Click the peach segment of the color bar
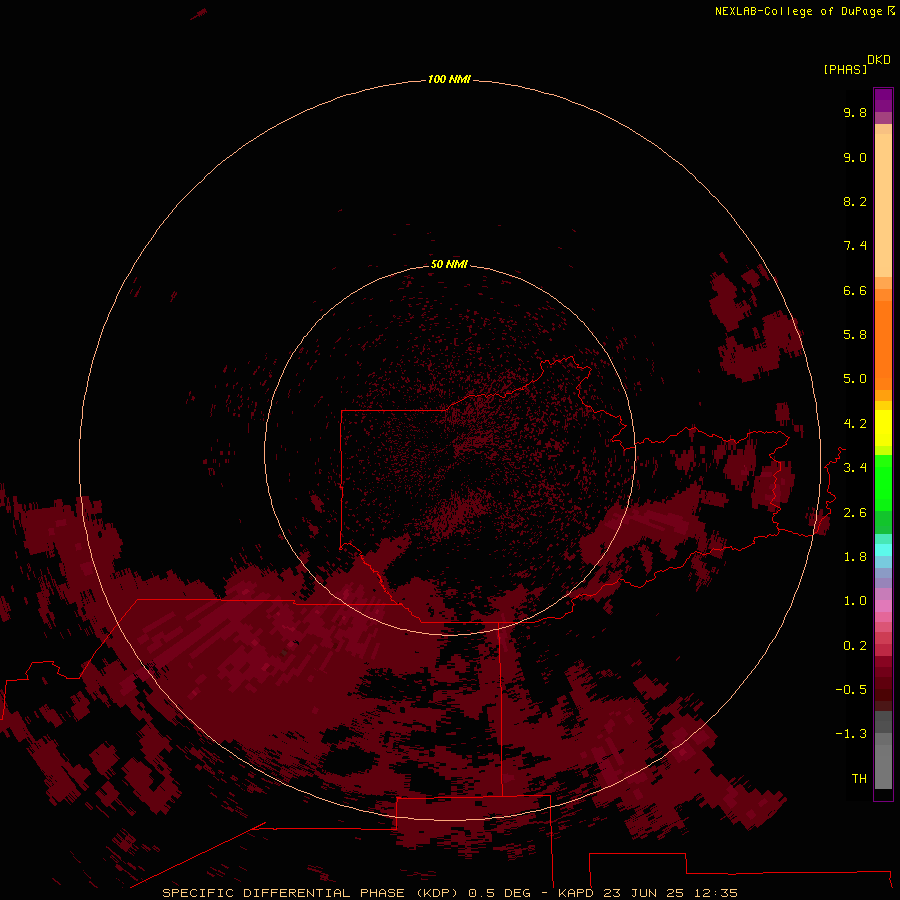This screenshot has height=900, width=900. [x=883, y=205]
